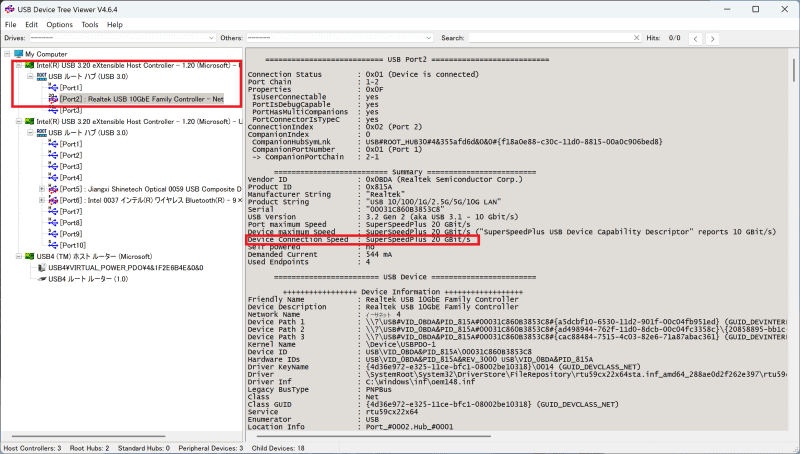Select Port8 under the second root hub

pos(70,222)
